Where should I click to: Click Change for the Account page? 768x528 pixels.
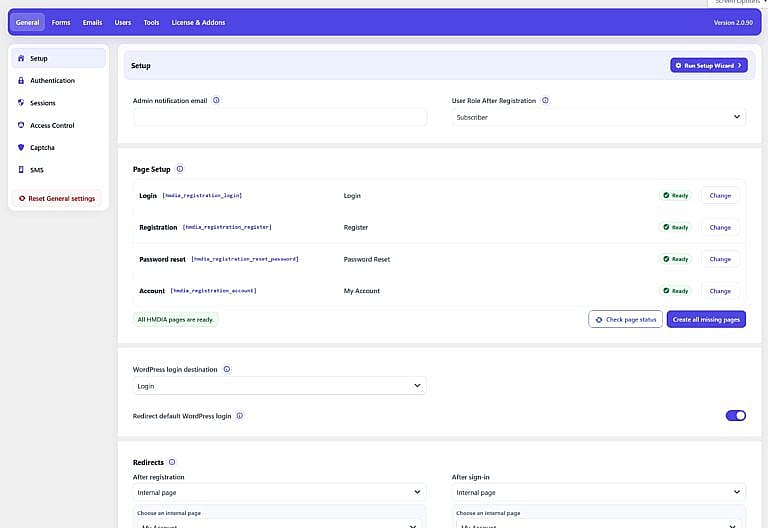(720, 291)
